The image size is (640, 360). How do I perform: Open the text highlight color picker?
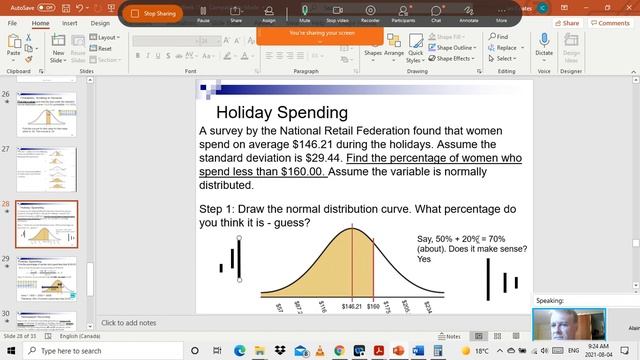[x=228, y=56]
